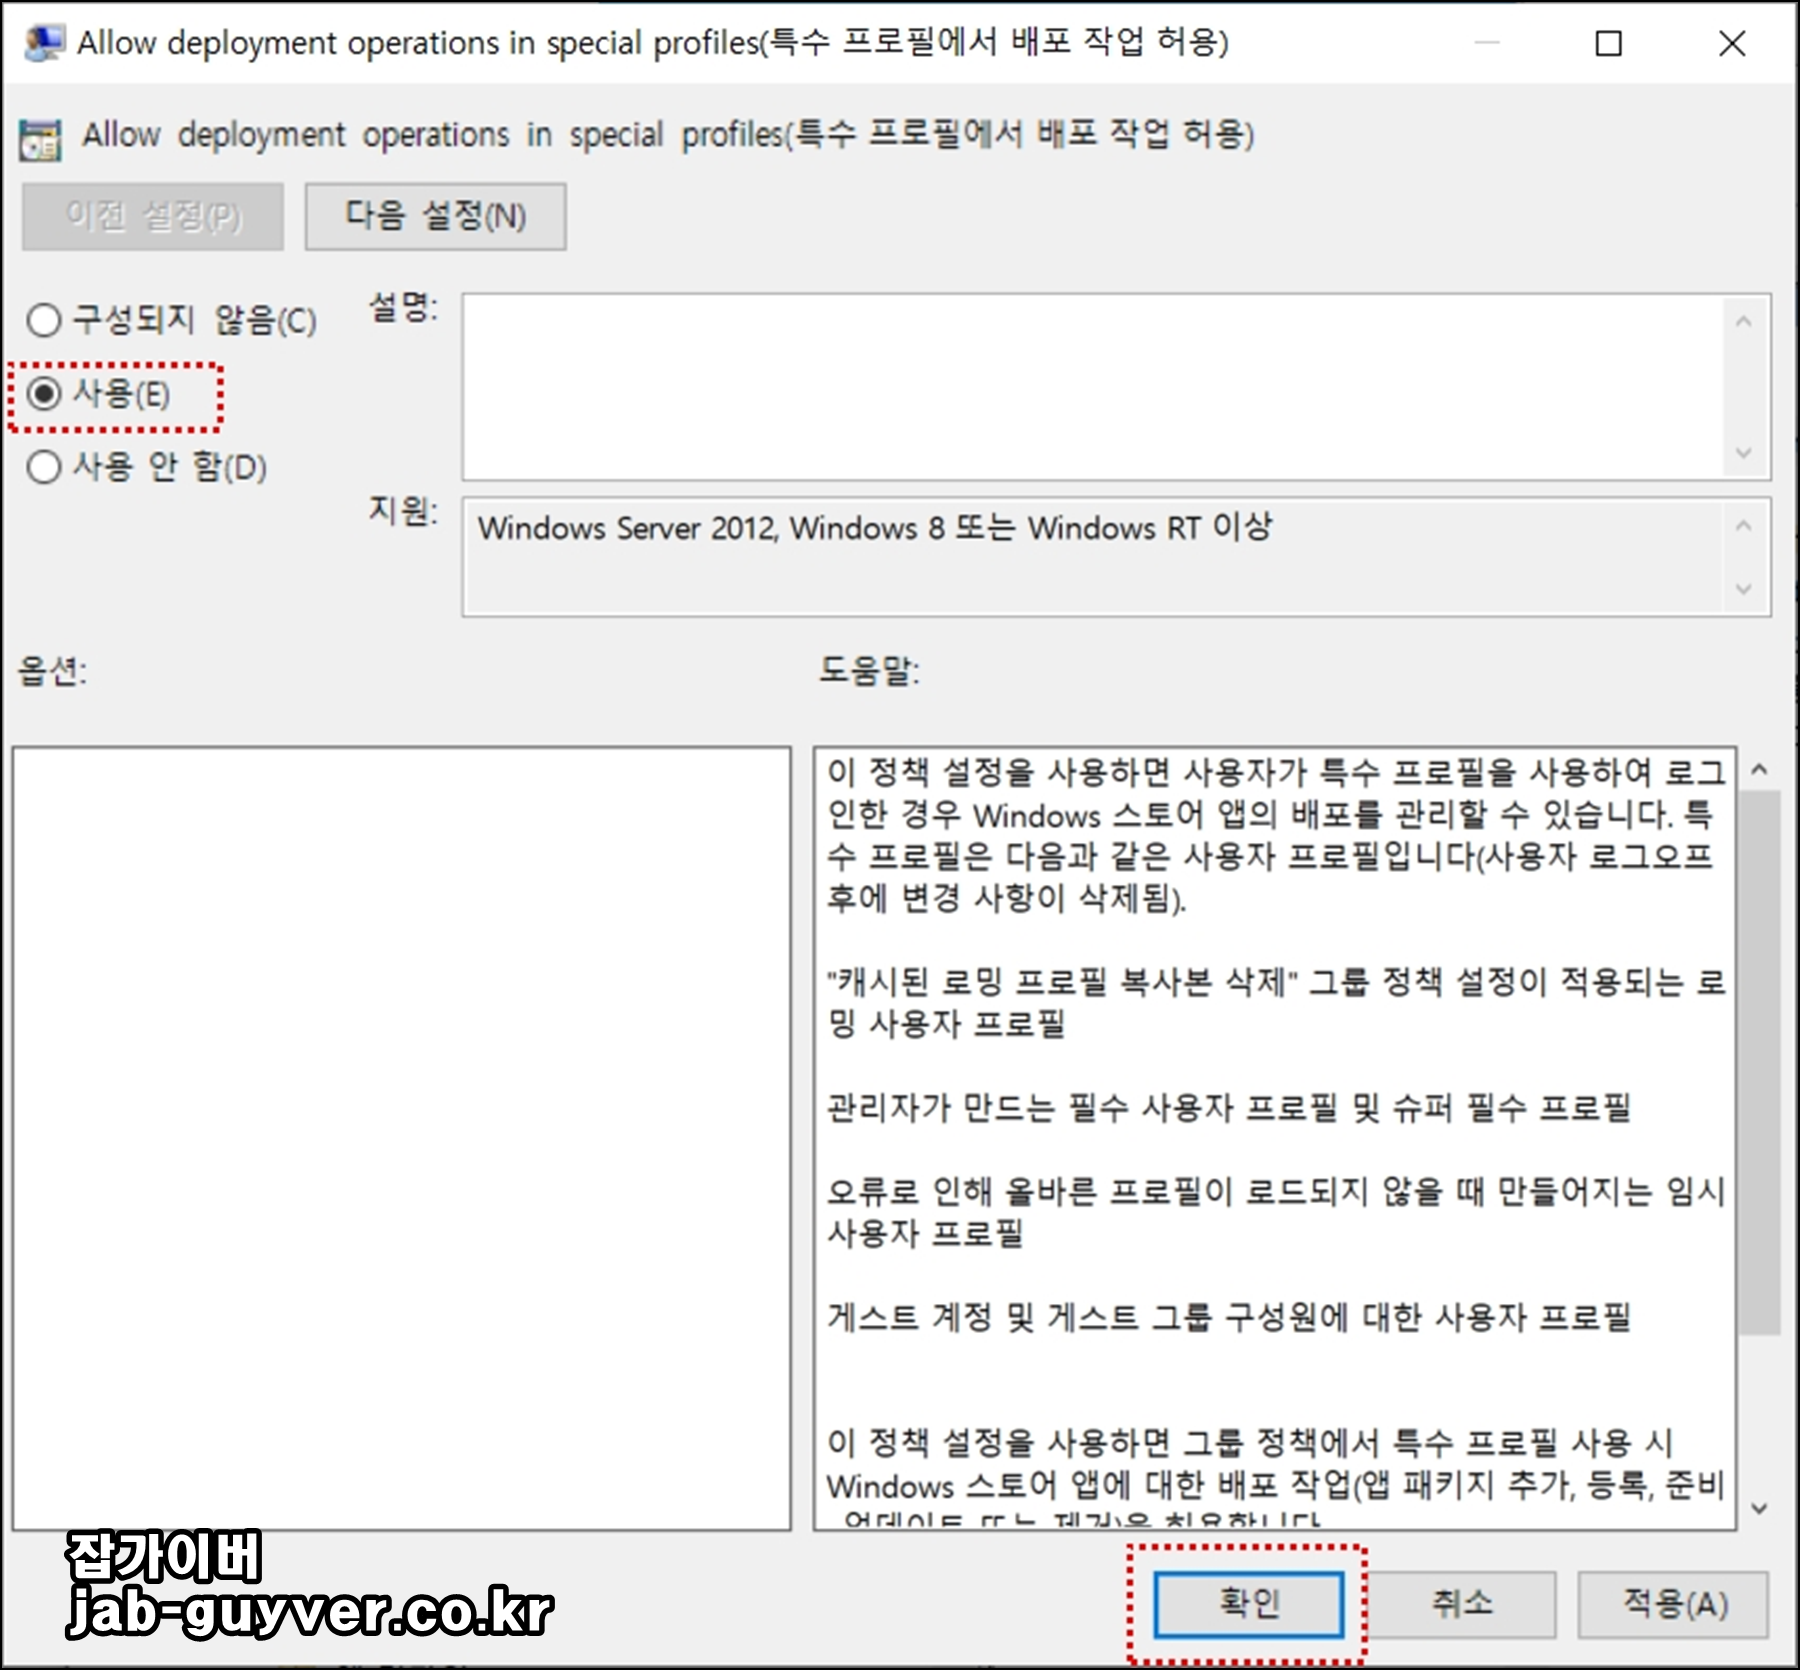Image resolution: width=1800 pixels, height=1670 pixels.
Task: Click down arrow of 설명 box scrollbar
Action: click(x=1744, y=453)
